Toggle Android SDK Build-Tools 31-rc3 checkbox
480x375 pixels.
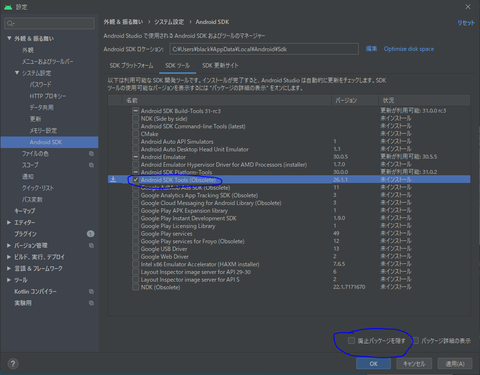tap(135, 111)
